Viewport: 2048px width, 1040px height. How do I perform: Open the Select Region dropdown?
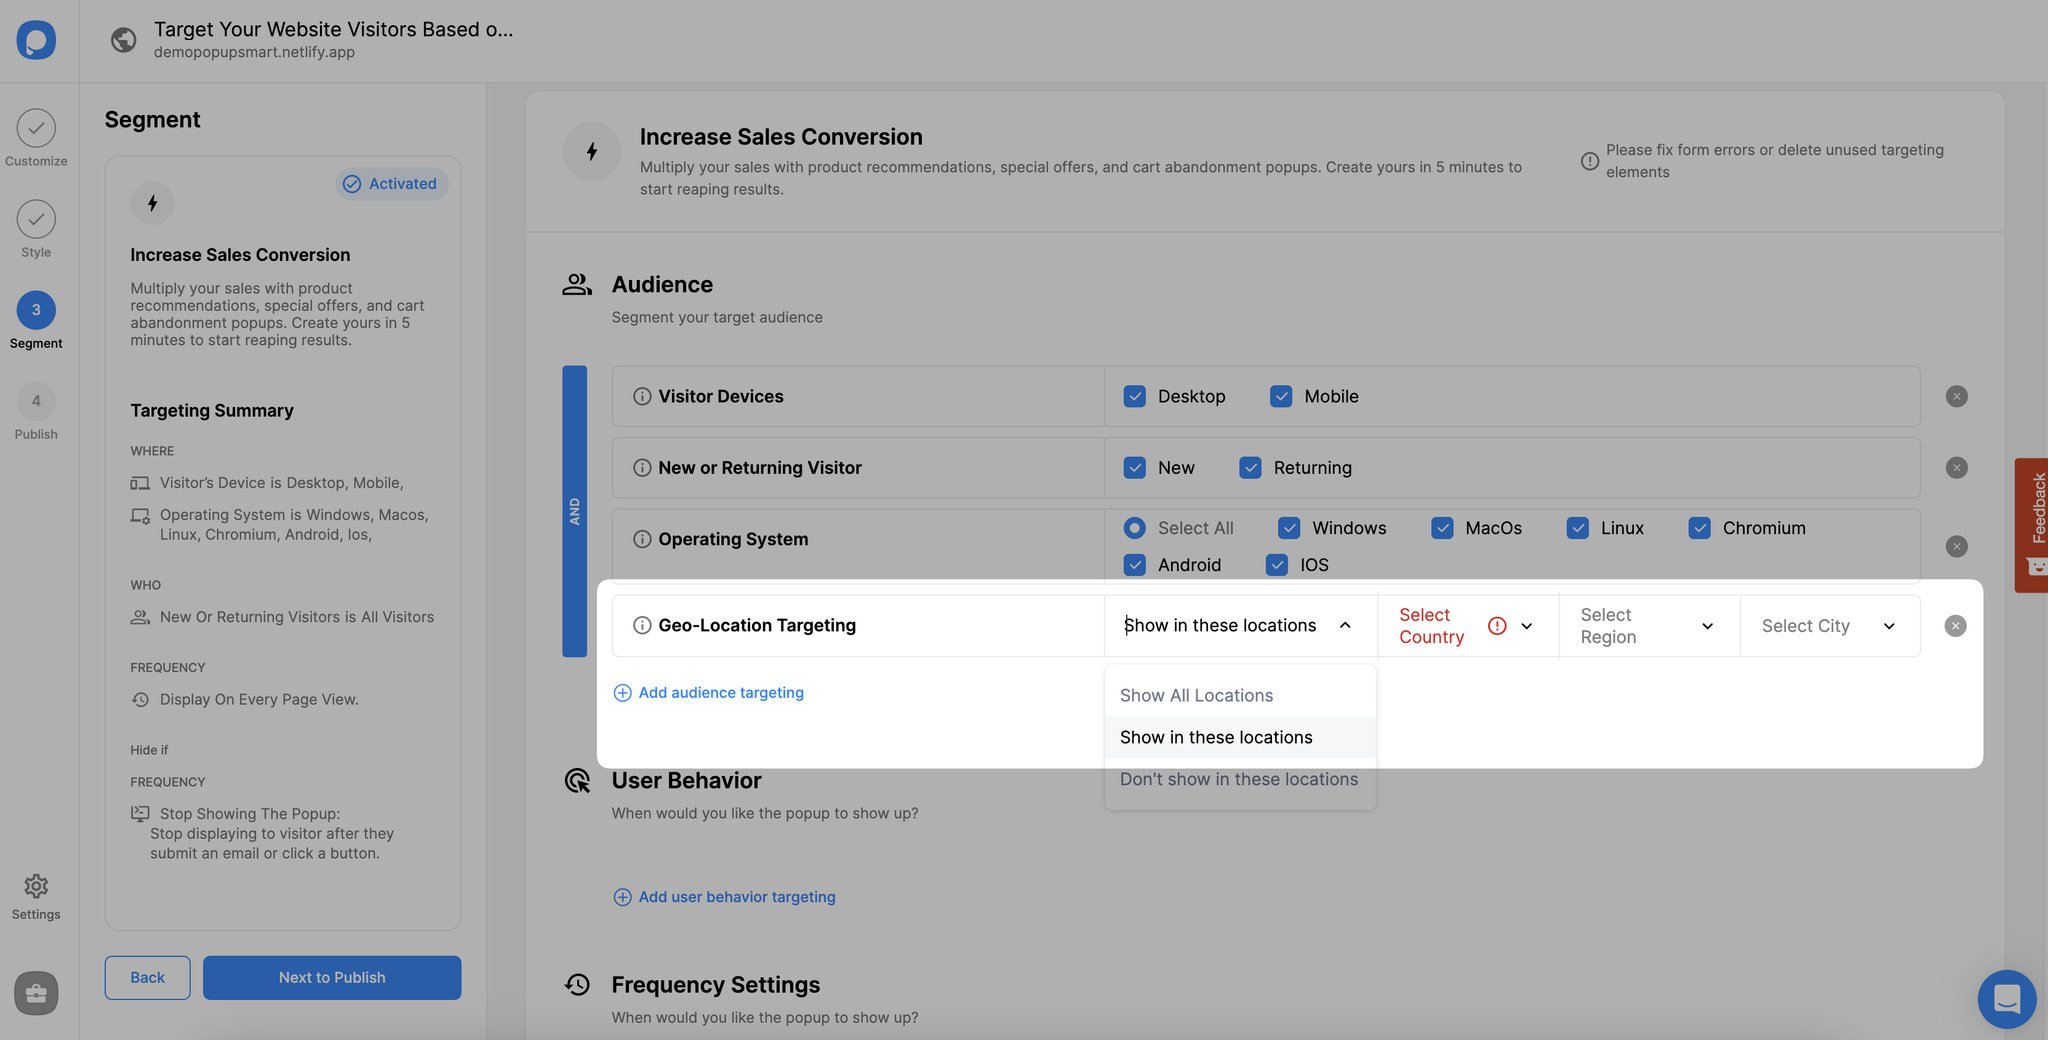pos(1648,626)
